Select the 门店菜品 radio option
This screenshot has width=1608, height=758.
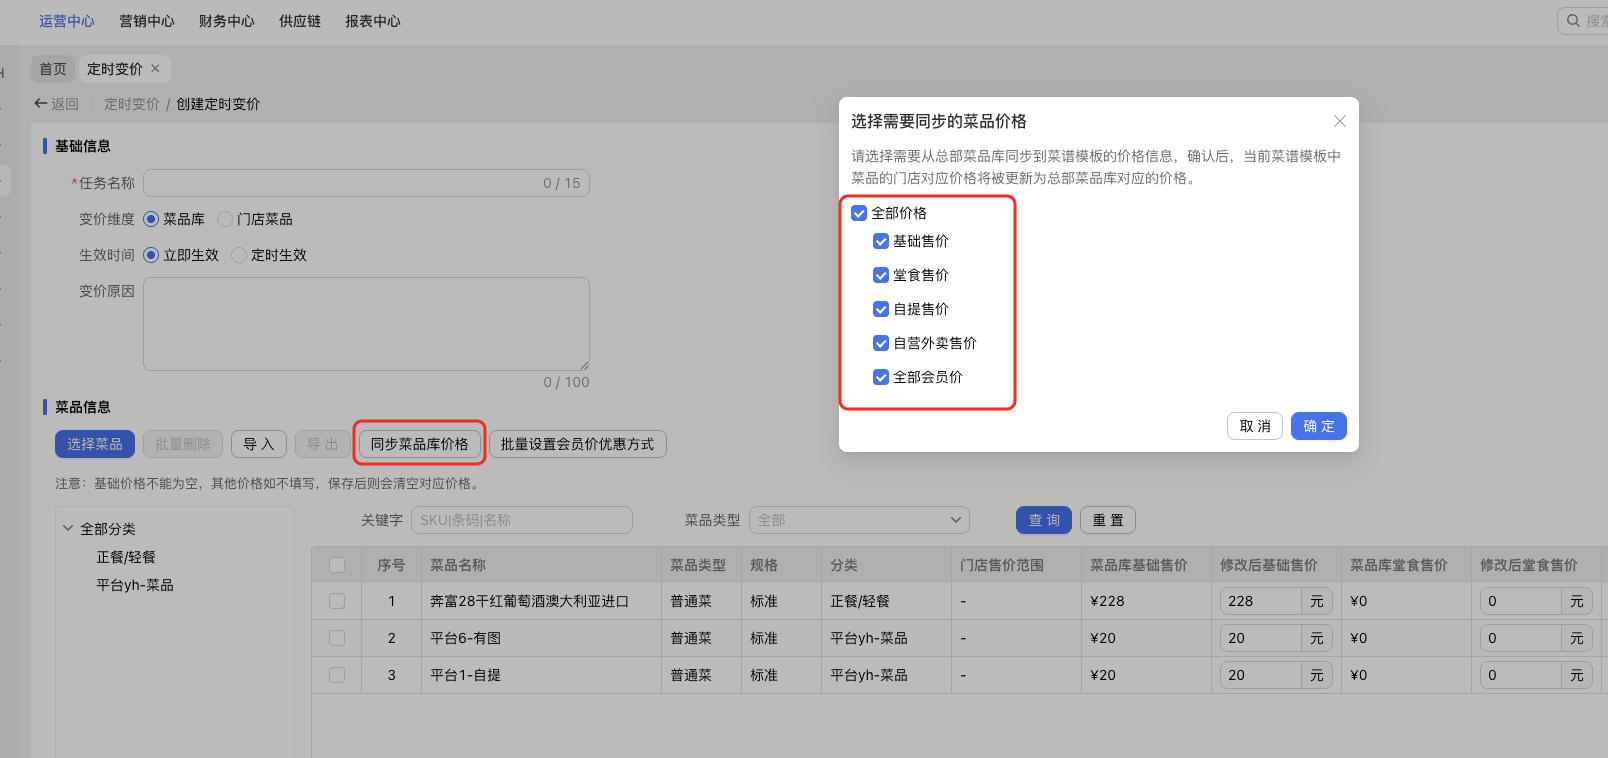225,219
